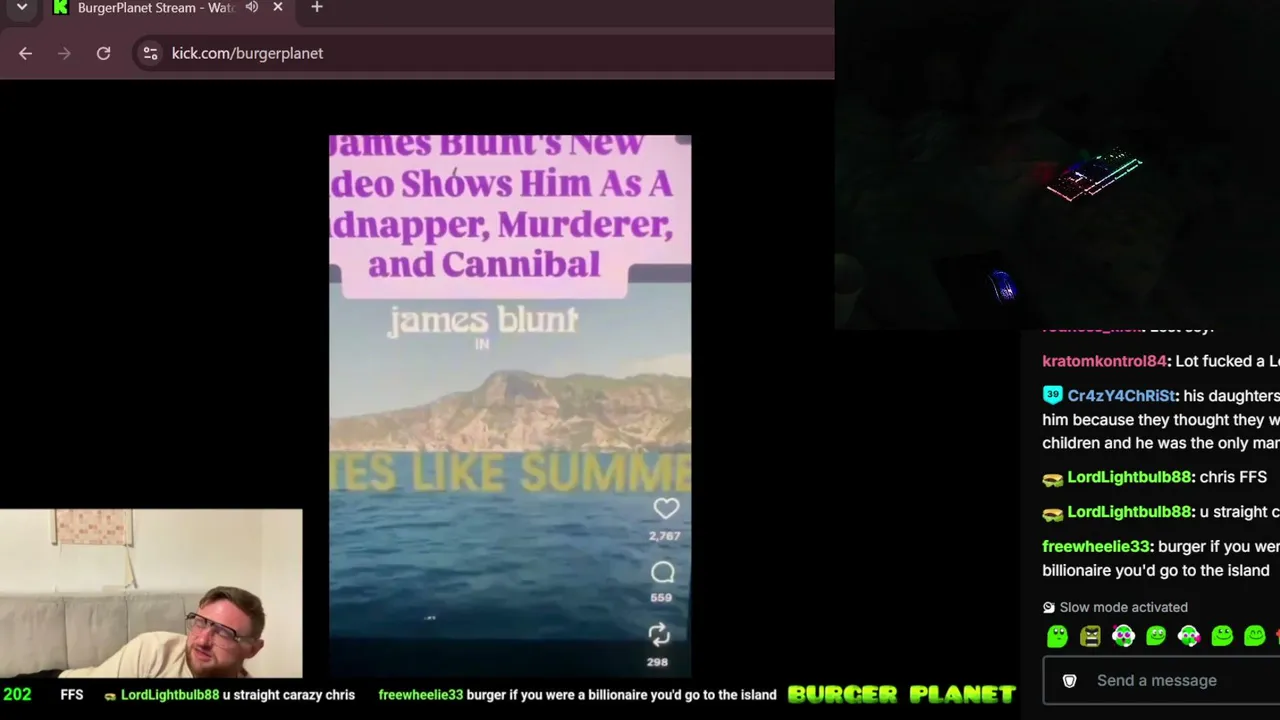Click the 2,767 likes count
Image resolution: width=1280 pixels, height=720 pixels.
point(664,536)
